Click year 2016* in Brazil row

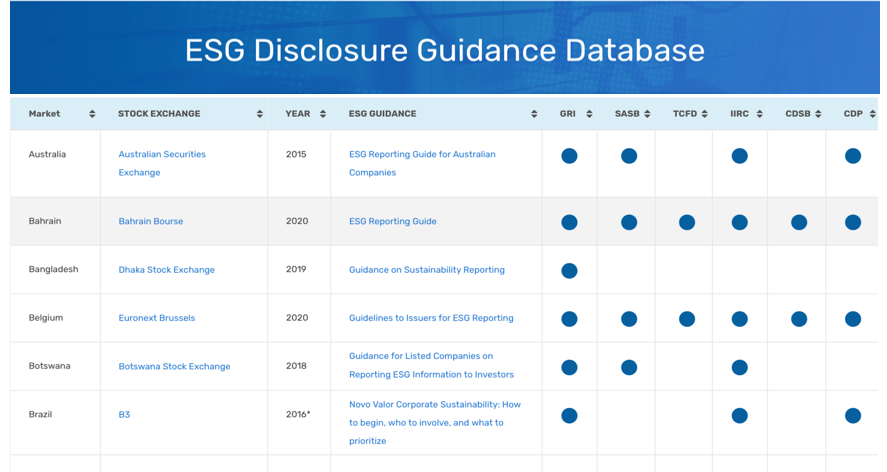click(298, 414)
